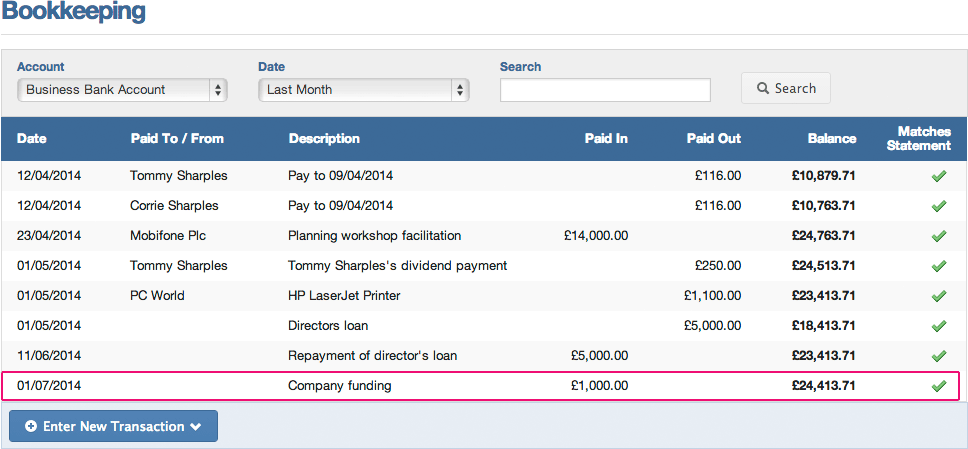Toggle the statement match for the first Tommy Sharples row
The image size is (968, 449).
pos(938,176)
